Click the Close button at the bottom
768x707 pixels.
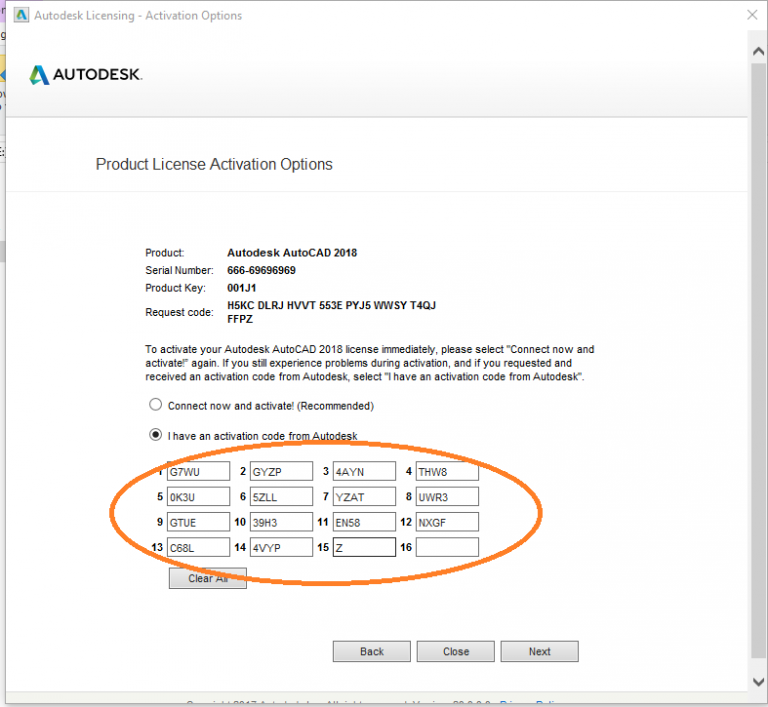click(x=456, y=651)
